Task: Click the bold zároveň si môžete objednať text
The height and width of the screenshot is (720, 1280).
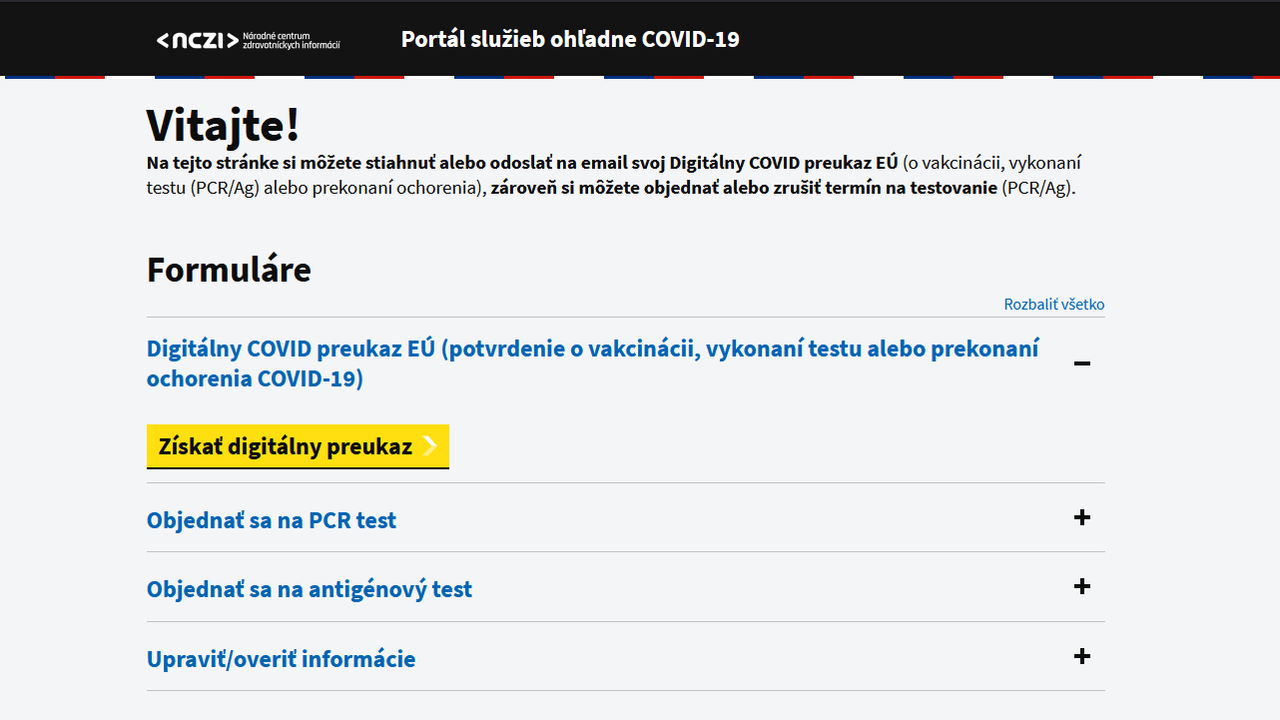Action: tap(595, 187)
